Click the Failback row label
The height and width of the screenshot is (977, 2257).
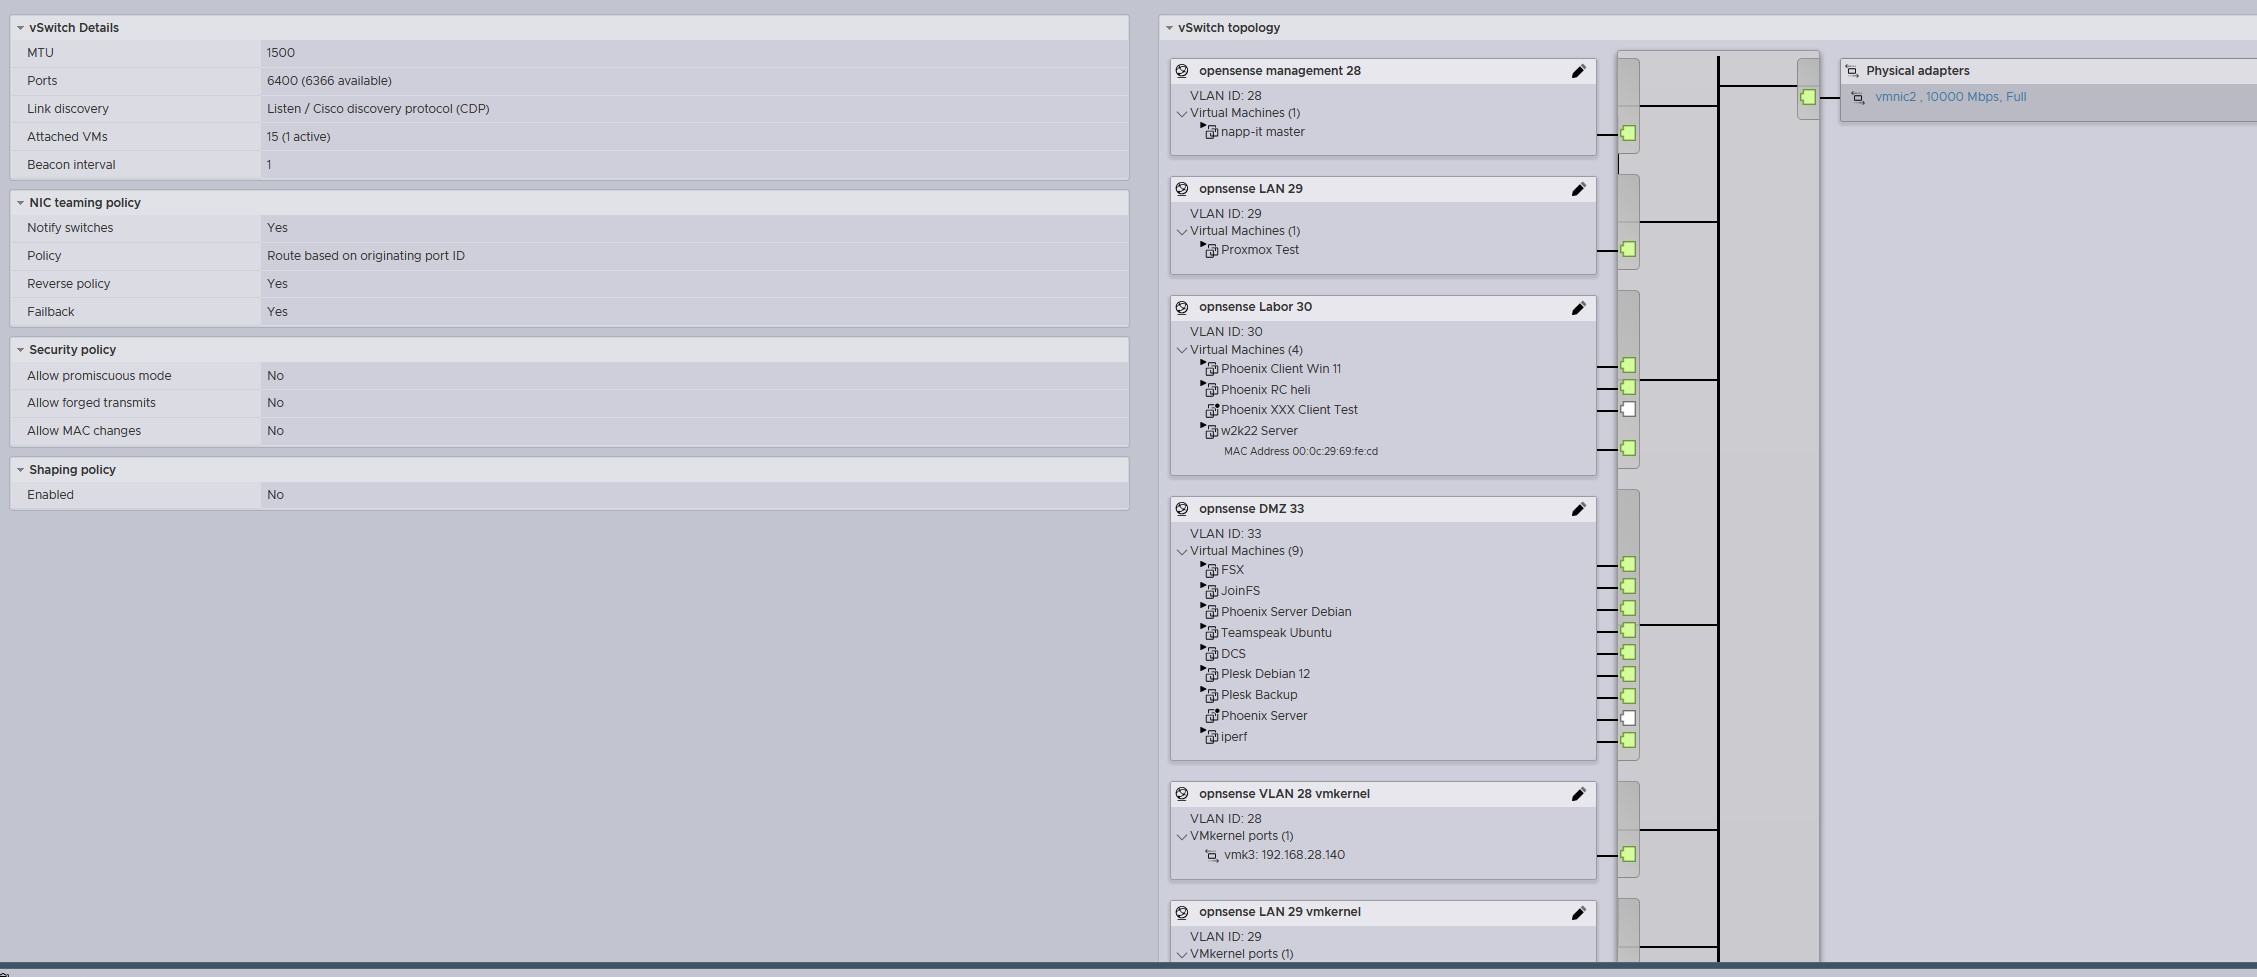[x=51, y=312]
